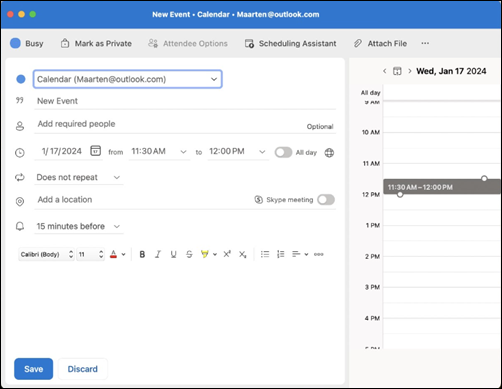Click the Add a location field
The image size is (502, 389).
[143, 200]
